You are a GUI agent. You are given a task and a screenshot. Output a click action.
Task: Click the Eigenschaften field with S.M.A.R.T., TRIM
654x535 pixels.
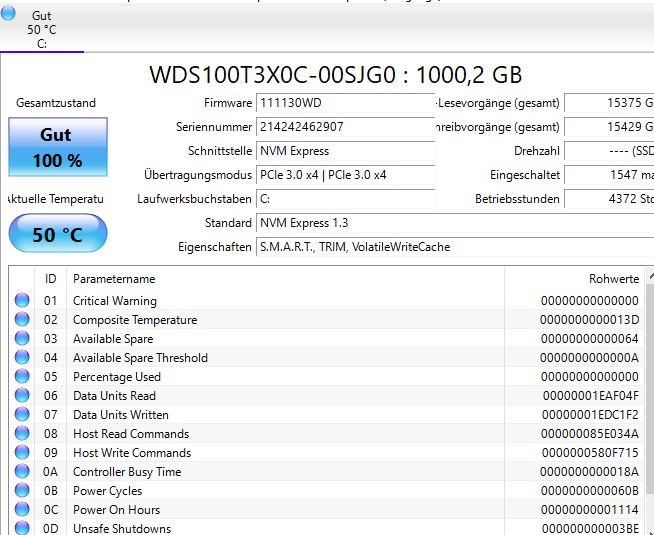[455, 247]
